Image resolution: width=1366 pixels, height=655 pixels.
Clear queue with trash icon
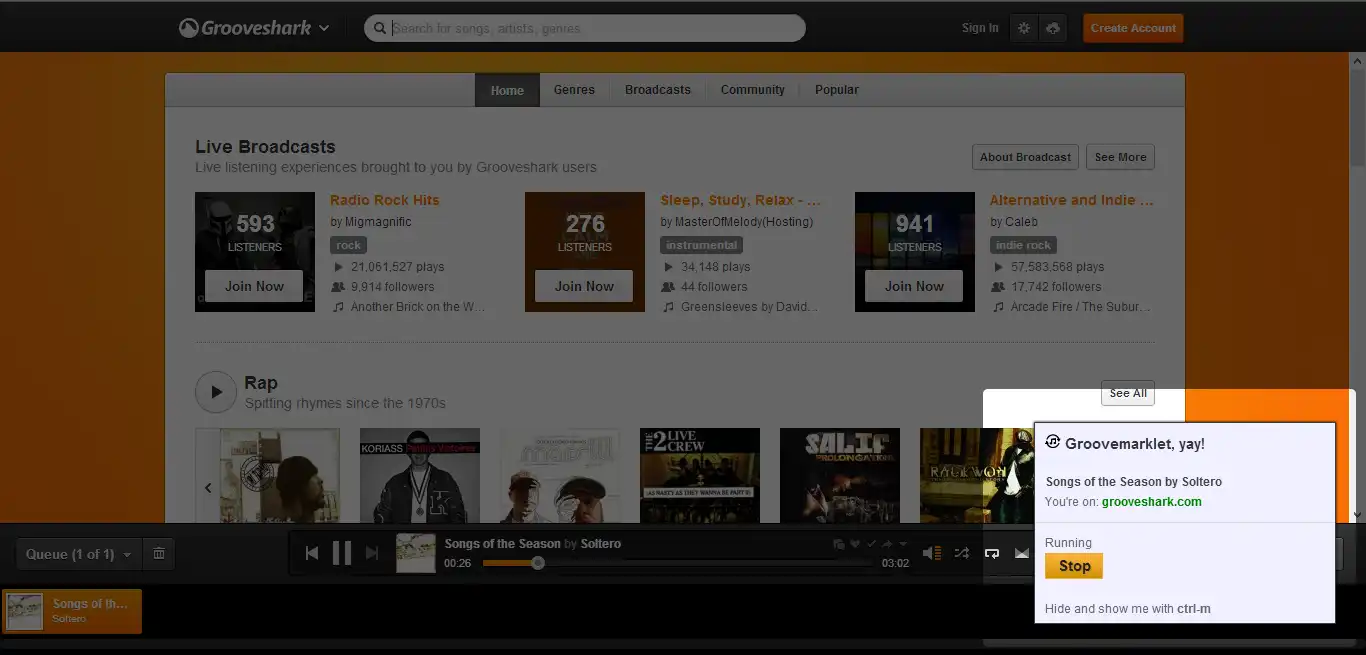[158, 554]
